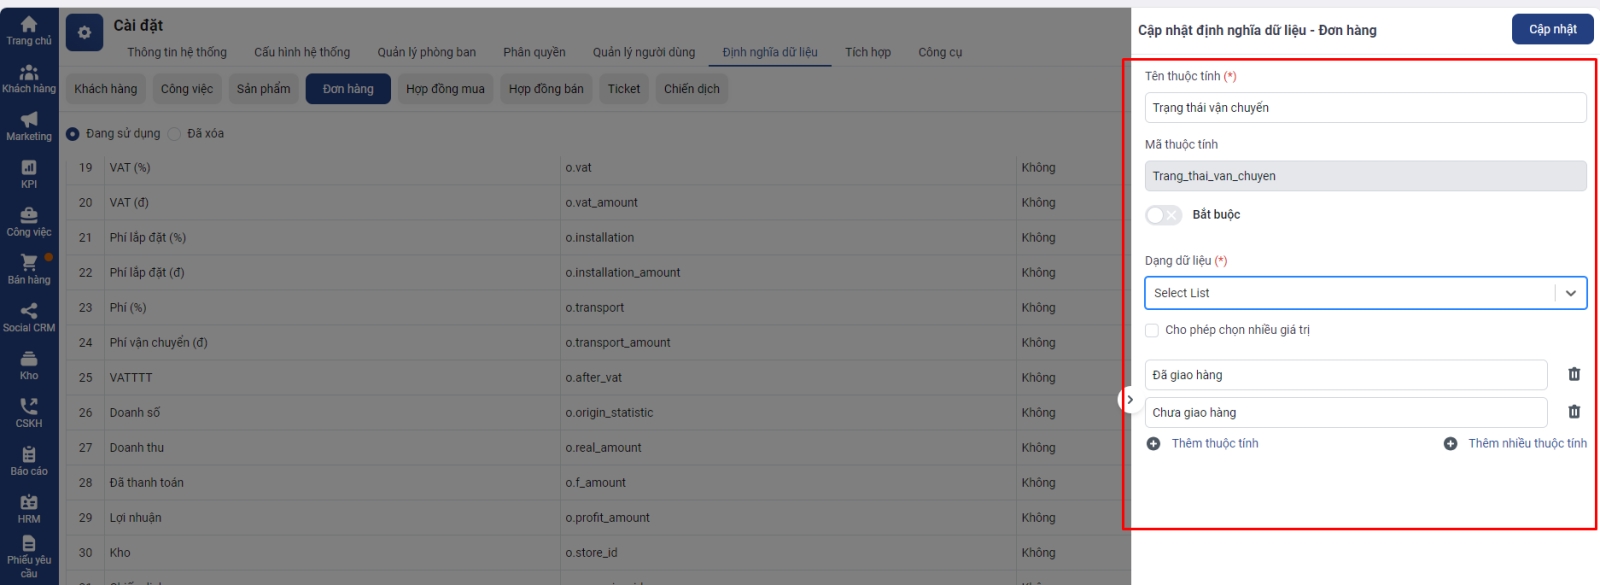Open the KPI sidebar icon
Screen dimensions: 1600x585
pyautogui.click(x=29, y=174)
